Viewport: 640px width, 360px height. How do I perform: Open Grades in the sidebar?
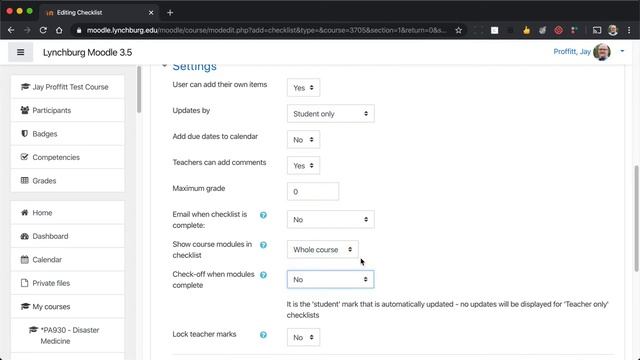coord(67,181)
